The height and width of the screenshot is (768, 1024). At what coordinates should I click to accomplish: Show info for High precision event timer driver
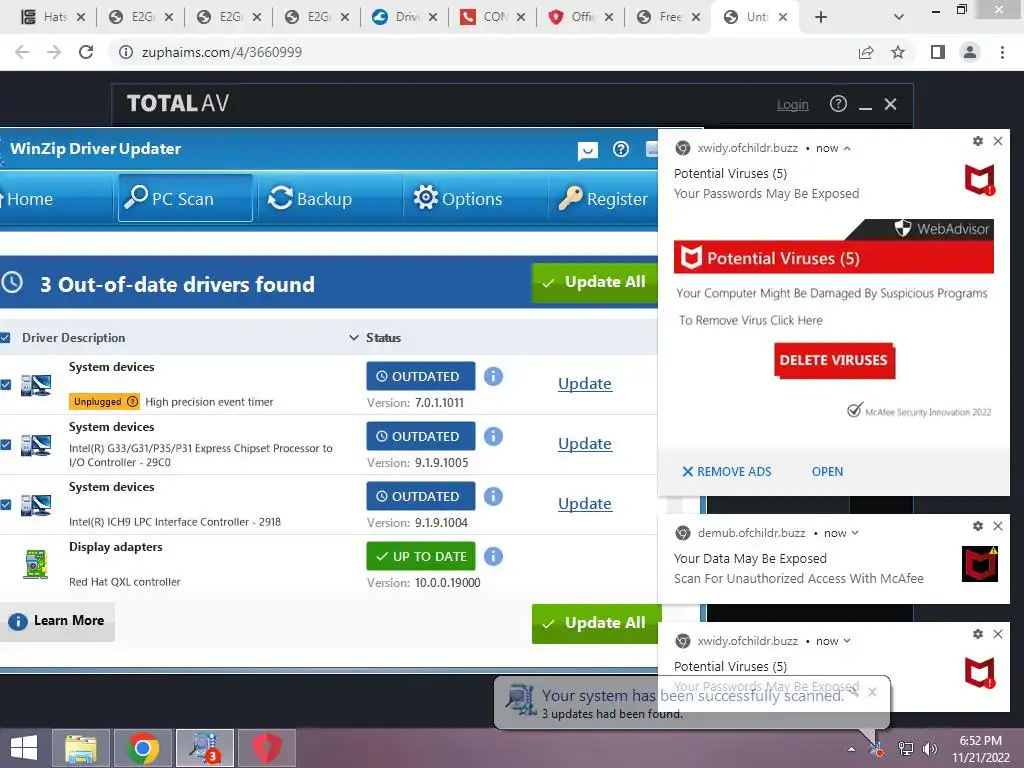coord(493,376)
